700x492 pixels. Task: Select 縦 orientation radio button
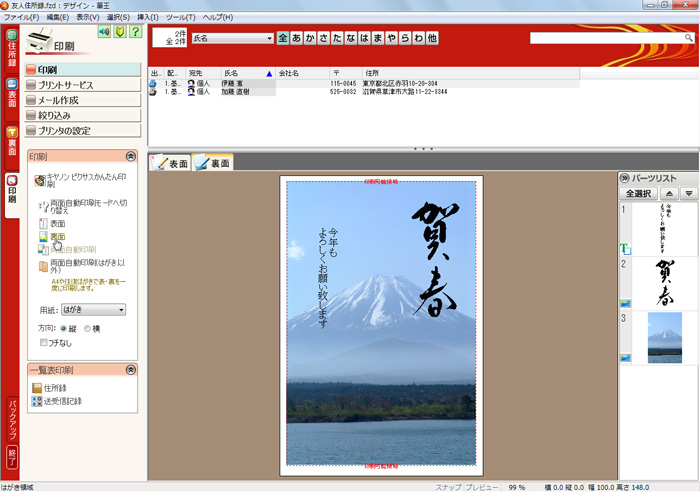[x=63, y=328]
